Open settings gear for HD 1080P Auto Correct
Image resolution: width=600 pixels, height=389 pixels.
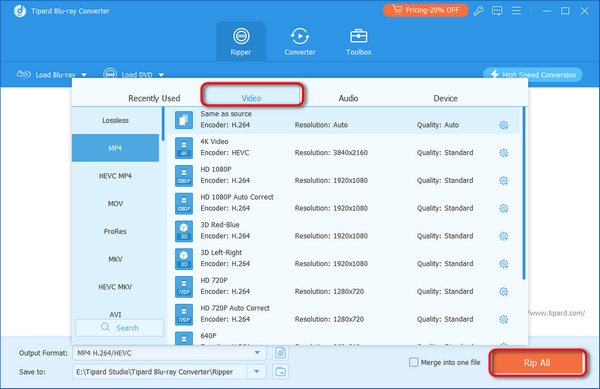504,208
